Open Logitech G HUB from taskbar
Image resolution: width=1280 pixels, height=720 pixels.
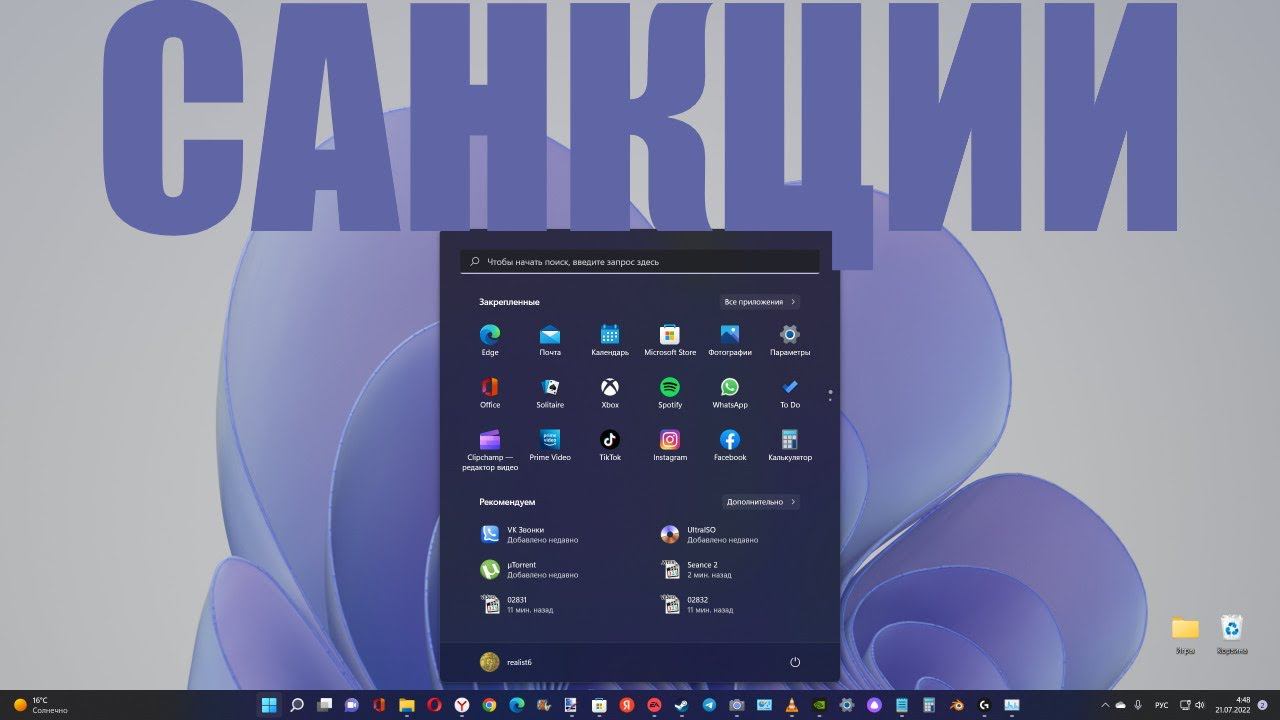click(984, 705)
